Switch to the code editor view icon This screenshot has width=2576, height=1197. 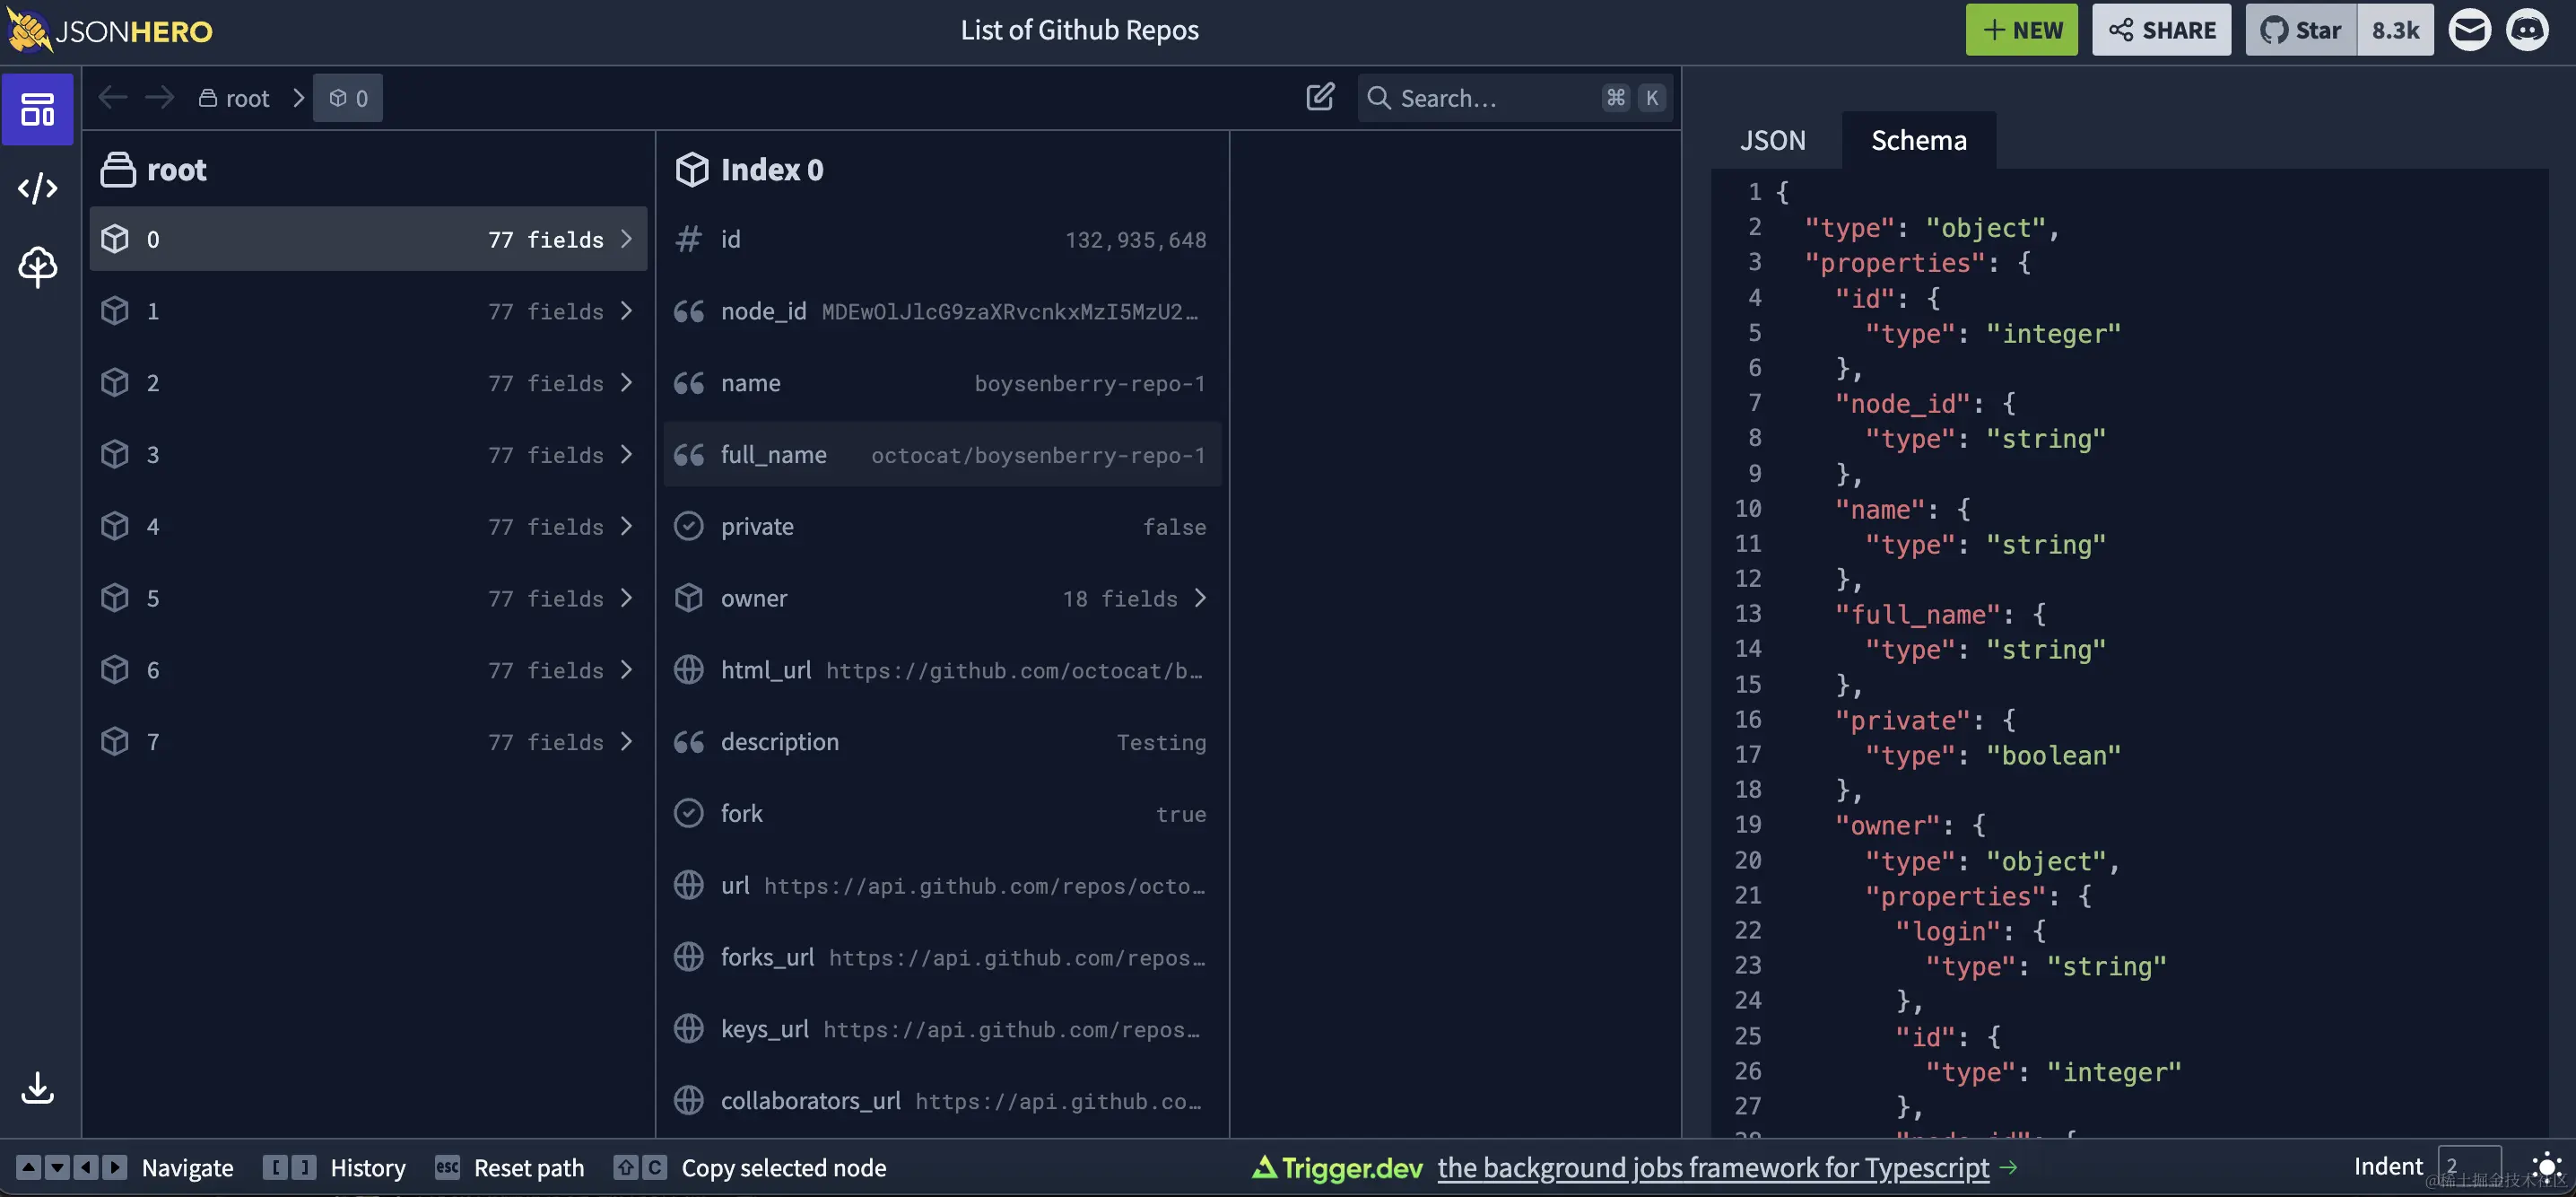click(x=37, y=188)
